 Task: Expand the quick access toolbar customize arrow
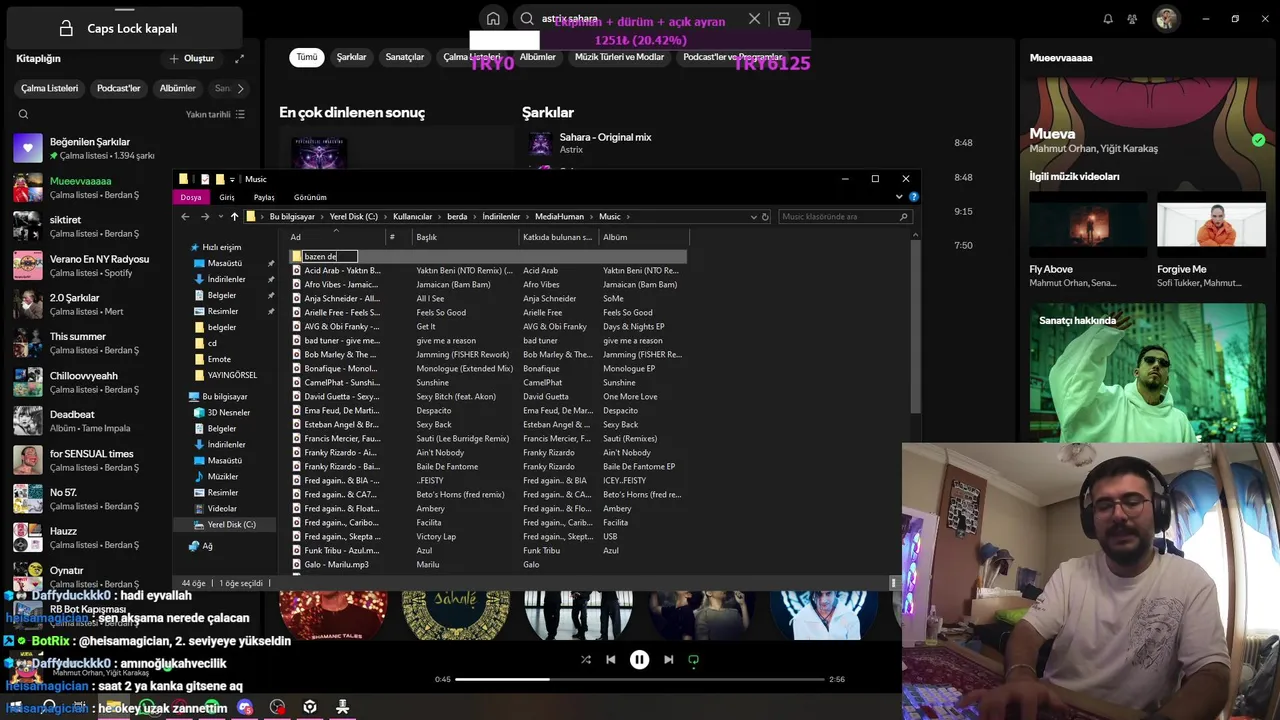coord(232,179)
